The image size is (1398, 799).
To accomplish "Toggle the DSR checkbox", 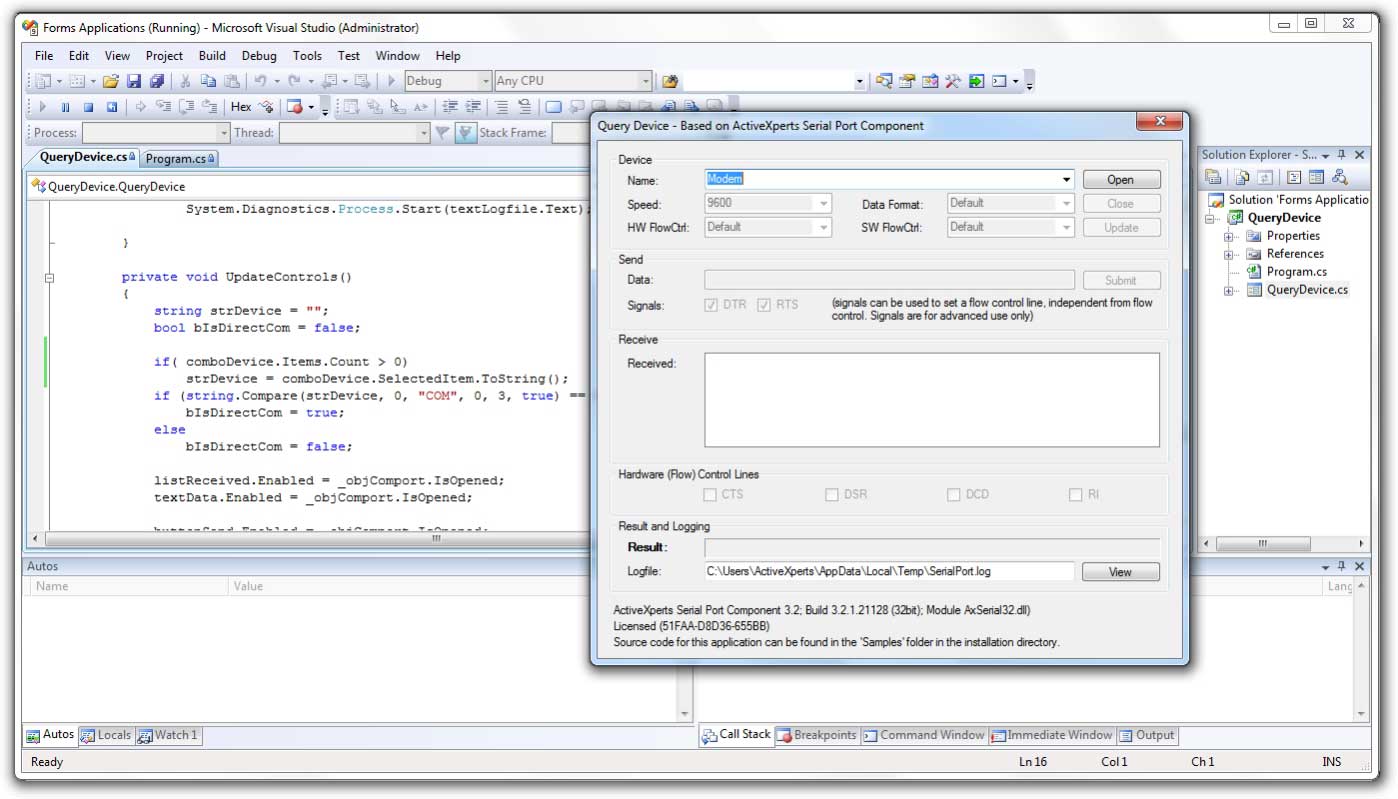I will [832, 495].
